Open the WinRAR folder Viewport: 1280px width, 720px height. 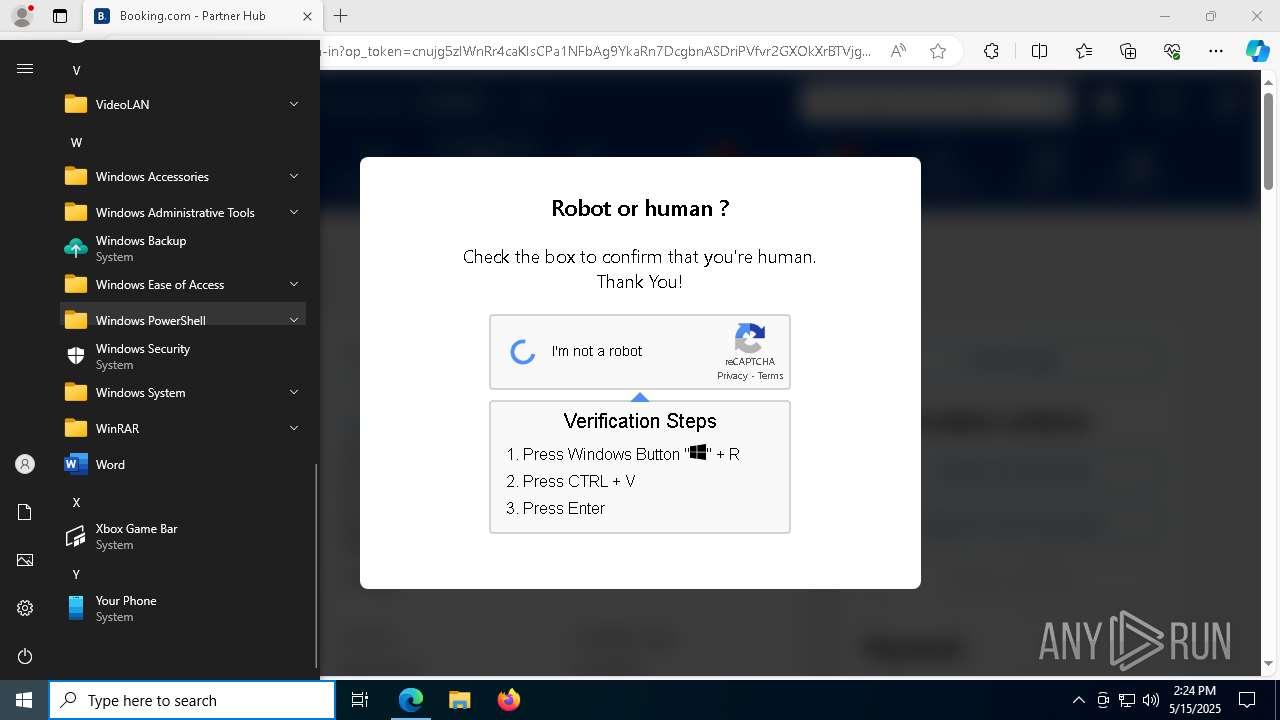(183, 428)
